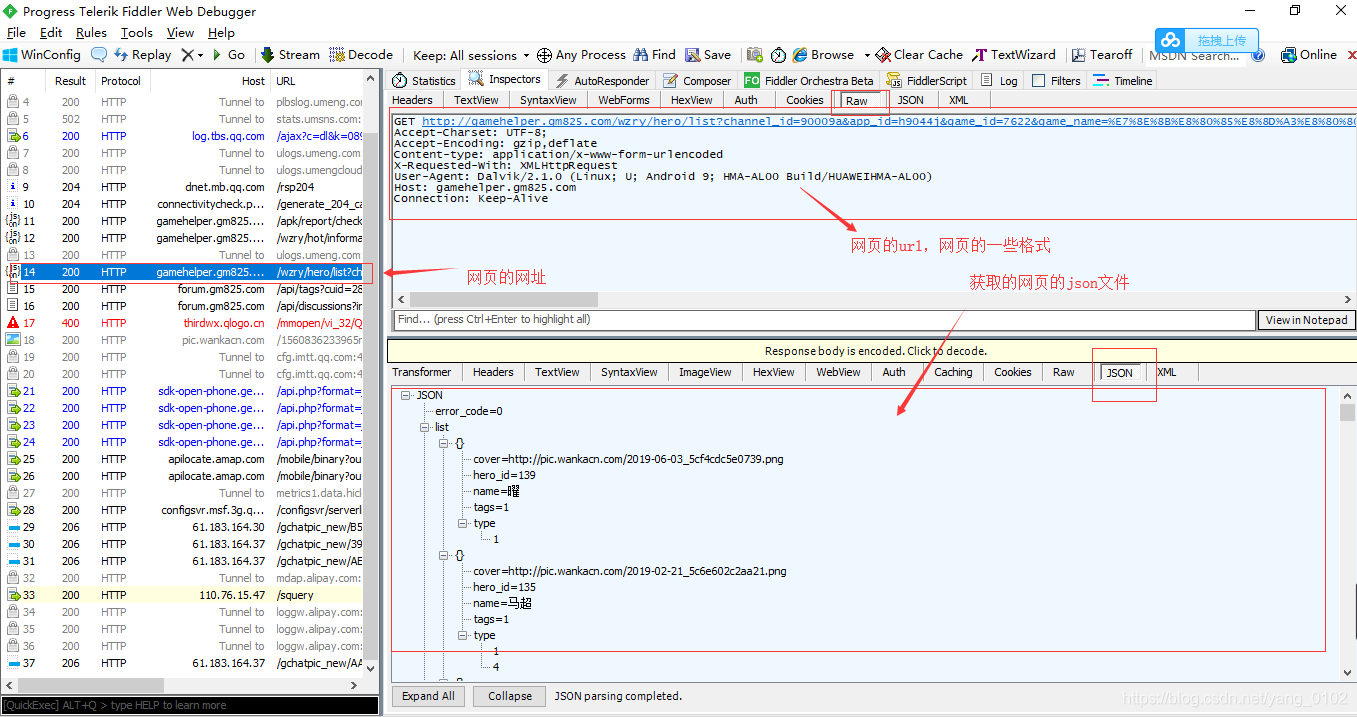1357x717 pixels.
Task: Open the Tools menu
Action: pyautogui.click(x=137, y=33)
